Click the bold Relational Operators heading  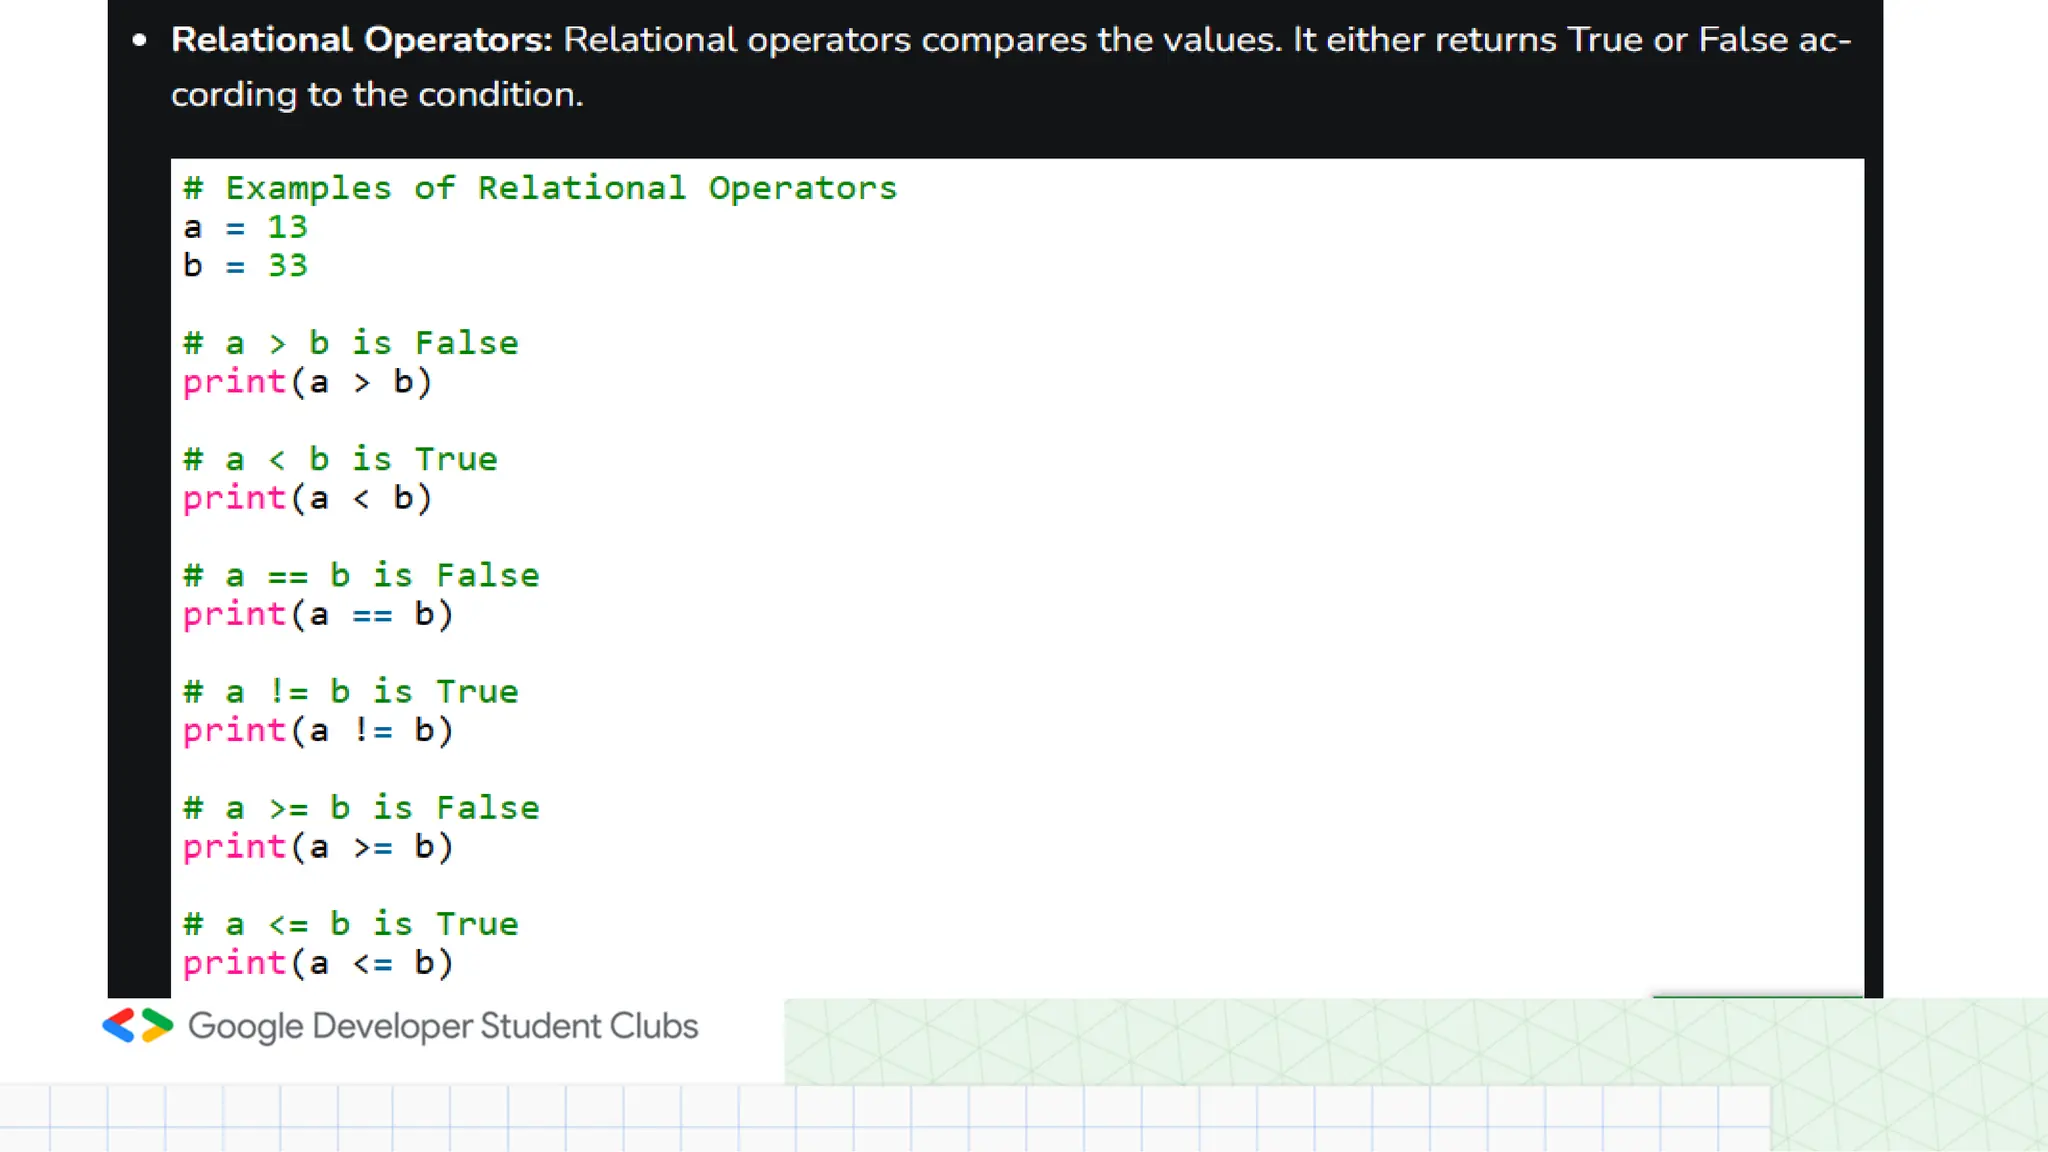(361, 40)
